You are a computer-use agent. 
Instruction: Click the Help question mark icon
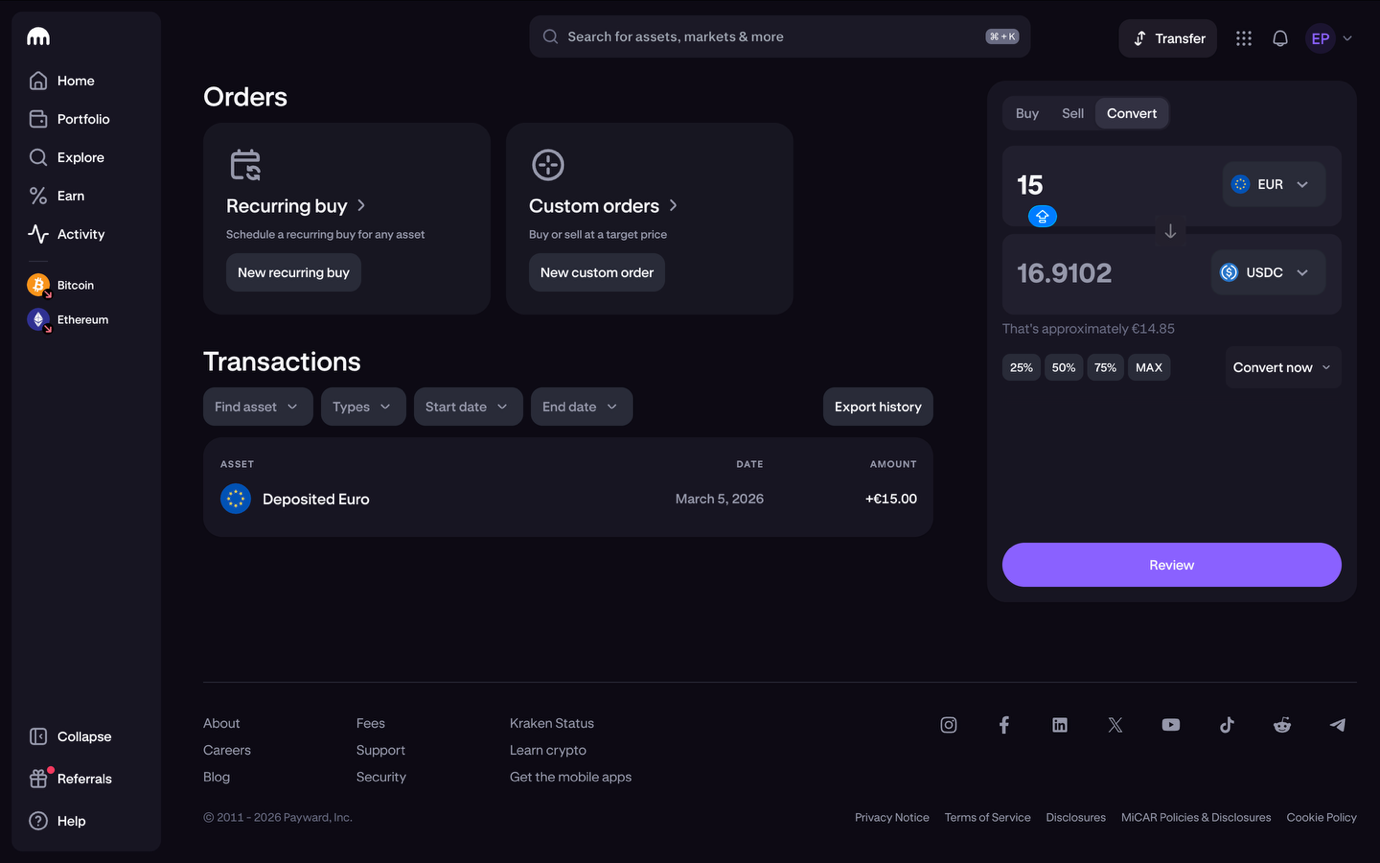38,821
